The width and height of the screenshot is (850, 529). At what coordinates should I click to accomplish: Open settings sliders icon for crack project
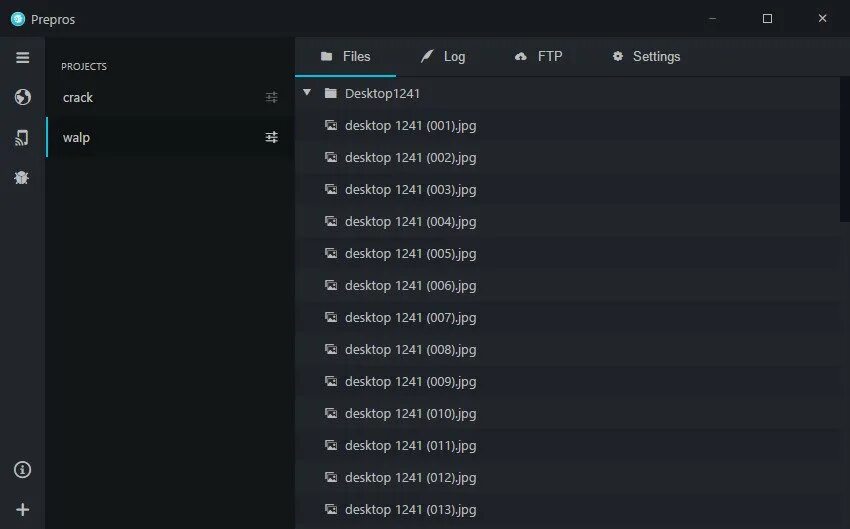(x=272, y=98)
